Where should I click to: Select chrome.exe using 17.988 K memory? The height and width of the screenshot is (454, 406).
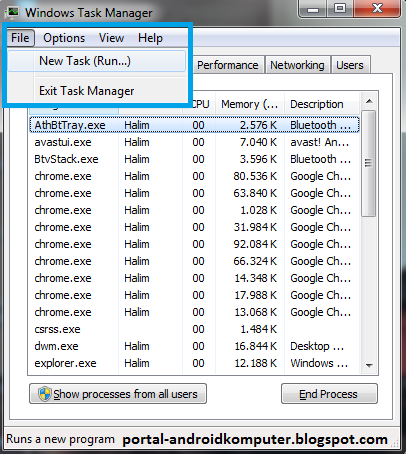pos(194,295)
